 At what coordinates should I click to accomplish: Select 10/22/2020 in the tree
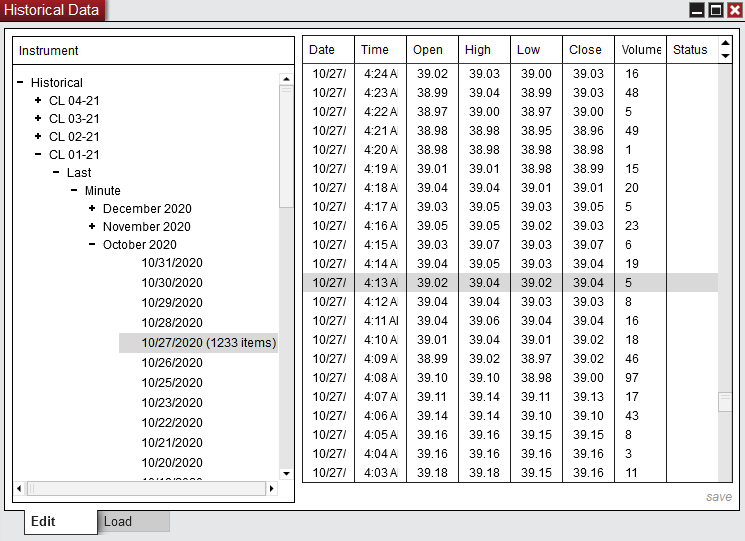(x=172, y=422)
